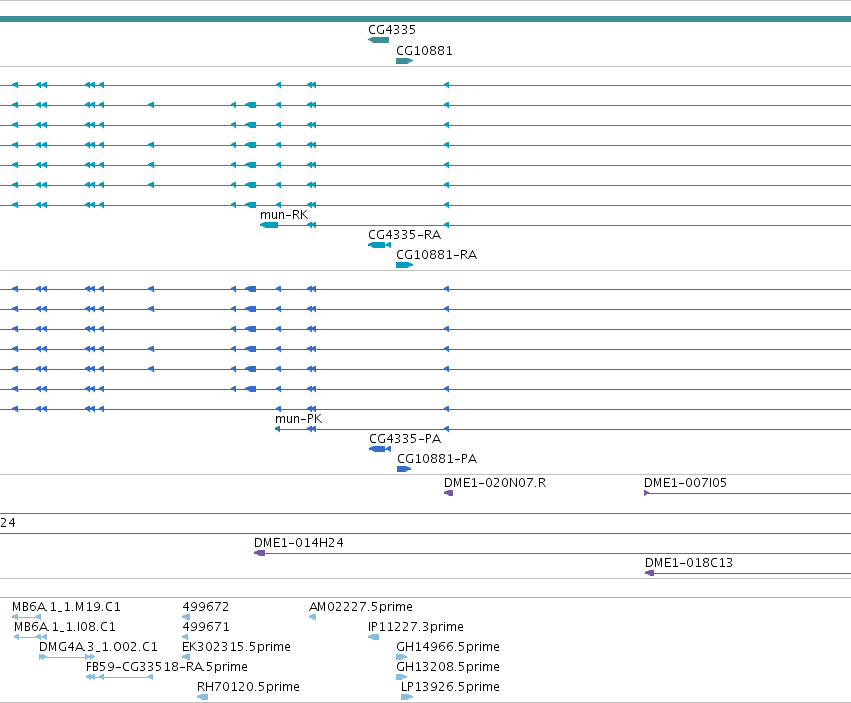Select the IP11227.3prime arrow glyph
The width and height of the screenshot is (851, 703).
373,637
